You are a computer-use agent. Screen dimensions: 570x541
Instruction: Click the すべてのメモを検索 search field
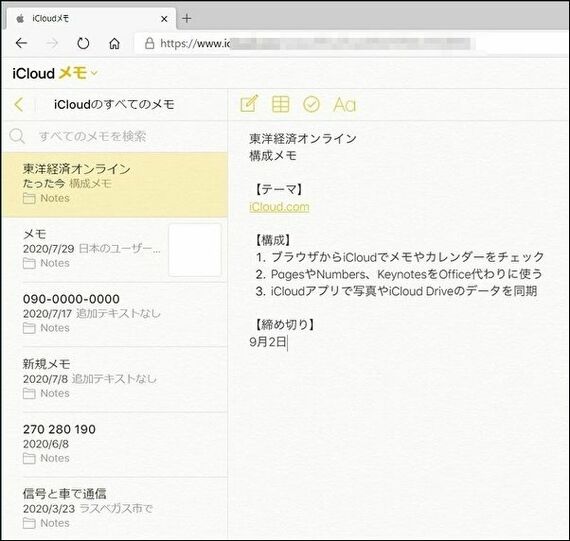tap(120, 136)
